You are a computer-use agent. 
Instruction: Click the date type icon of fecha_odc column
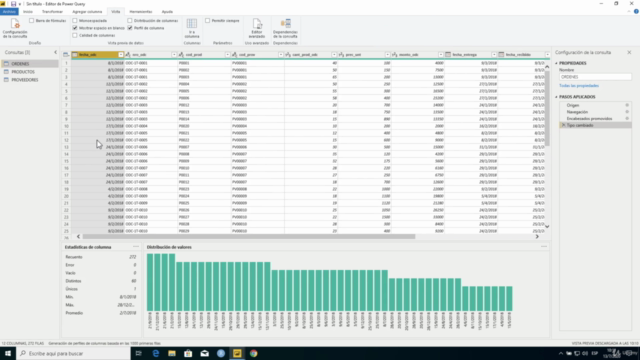75,54
